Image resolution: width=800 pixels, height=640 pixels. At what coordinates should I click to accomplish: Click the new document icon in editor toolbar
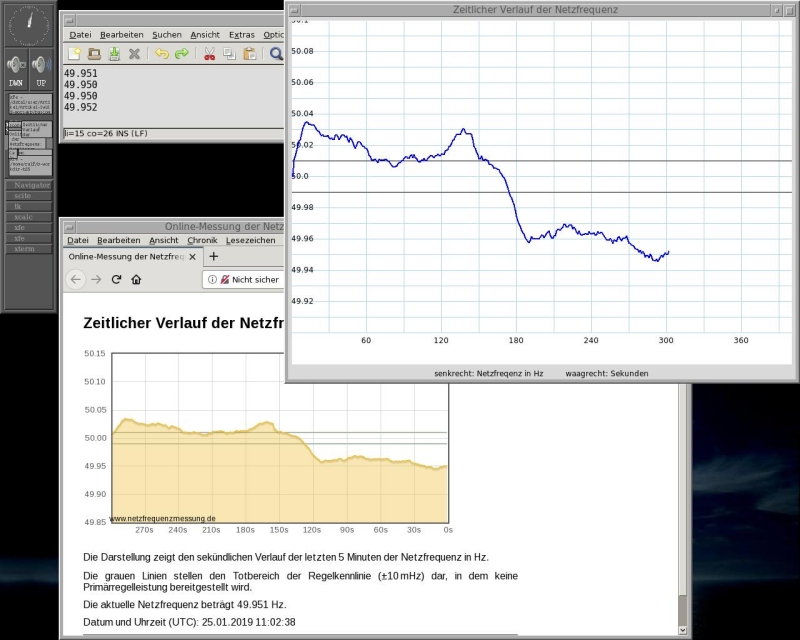pos(74,54)
